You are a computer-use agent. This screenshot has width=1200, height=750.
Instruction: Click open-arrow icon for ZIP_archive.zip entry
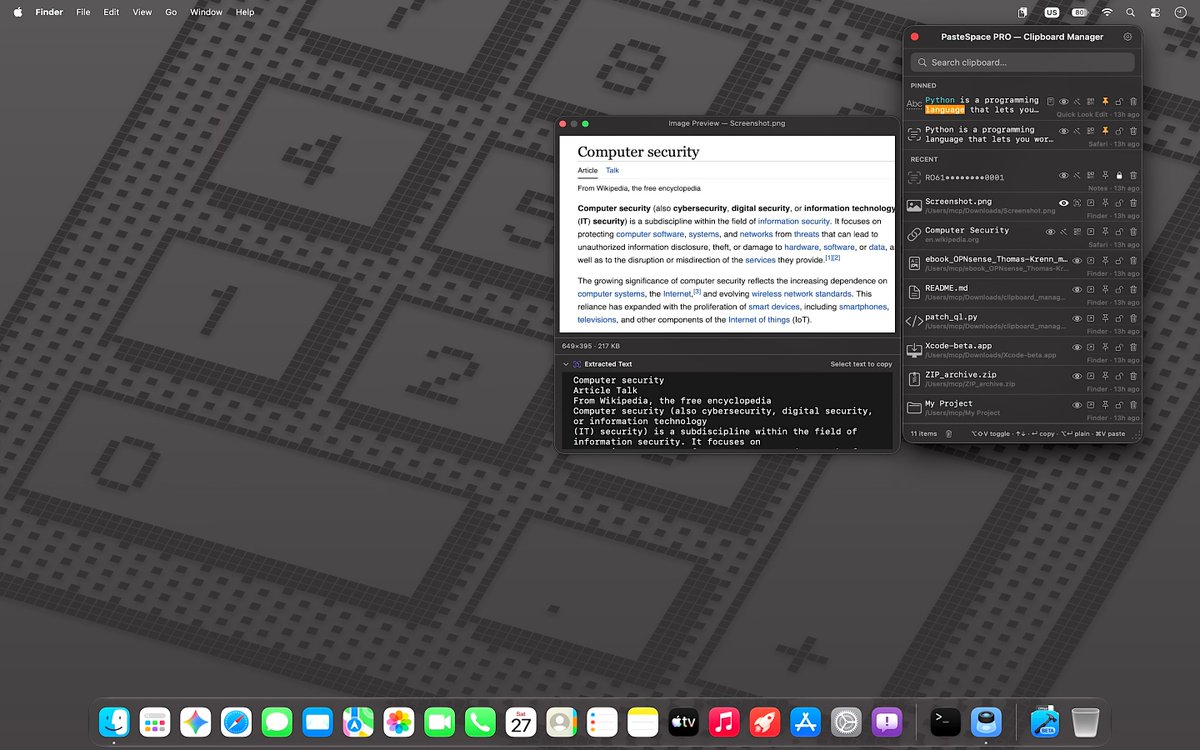1091,376
